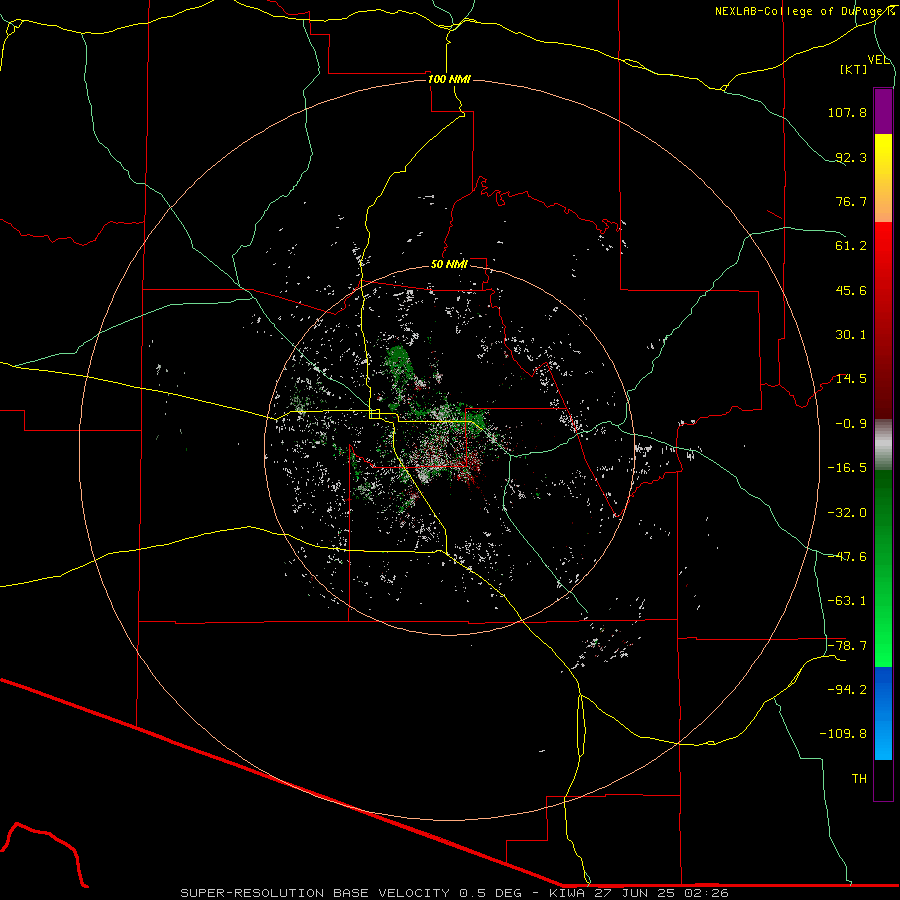Image resolution: width=900 pixels, height=900 pixels.
Task: Click the 100 NMI range ring label
Action: [449, 79]
